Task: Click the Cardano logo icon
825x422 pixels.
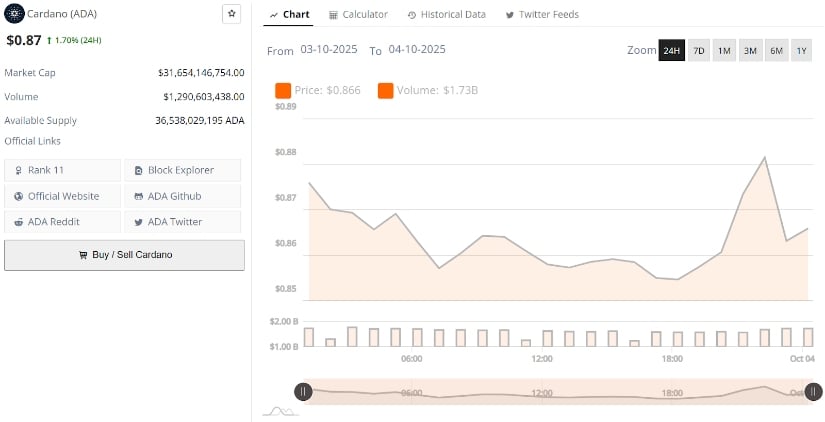Action: coord(14,14)
